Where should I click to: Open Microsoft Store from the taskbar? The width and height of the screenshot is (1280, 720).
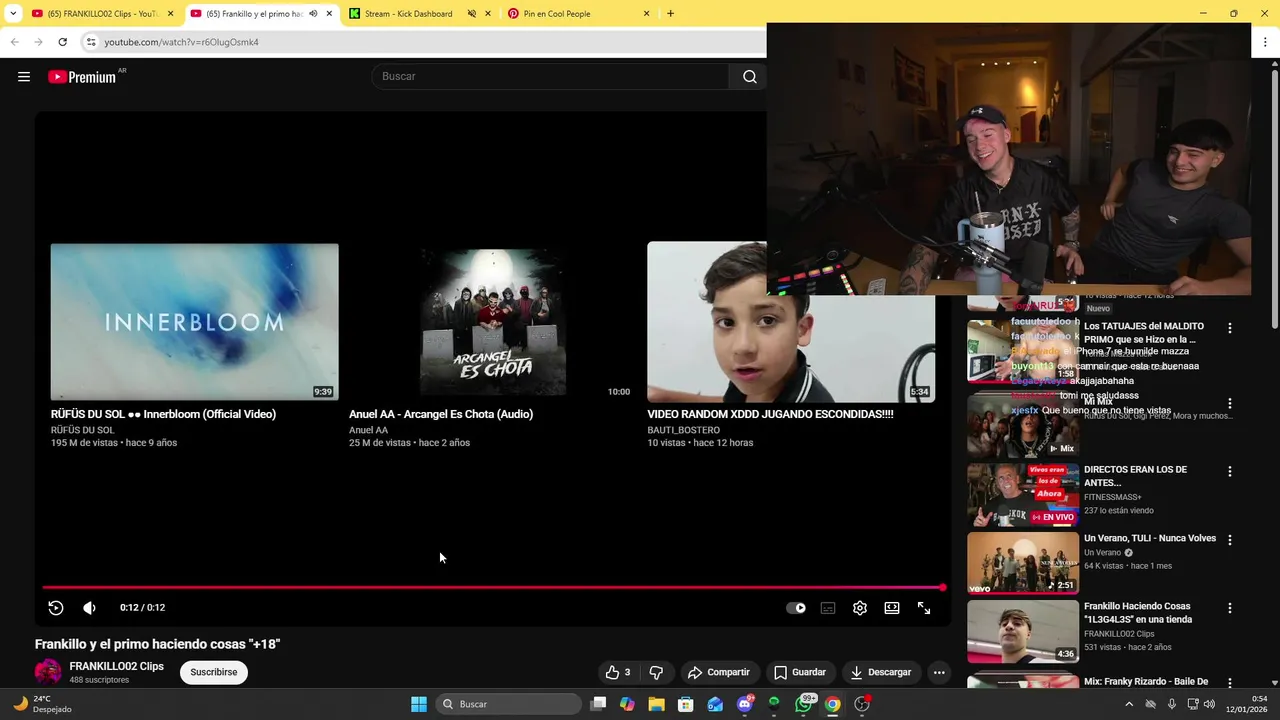tap(686, 704)
